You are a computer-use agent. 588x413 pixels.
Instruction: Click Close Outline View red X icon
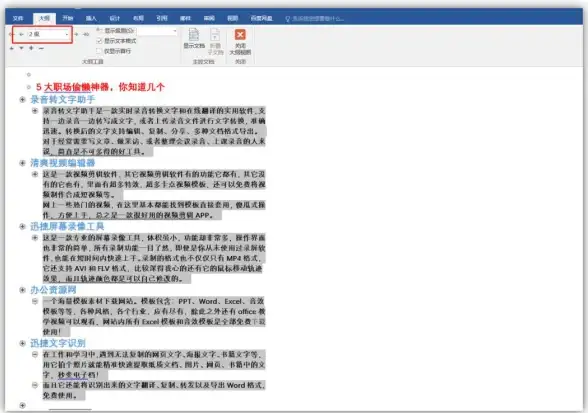pos(240,35)
